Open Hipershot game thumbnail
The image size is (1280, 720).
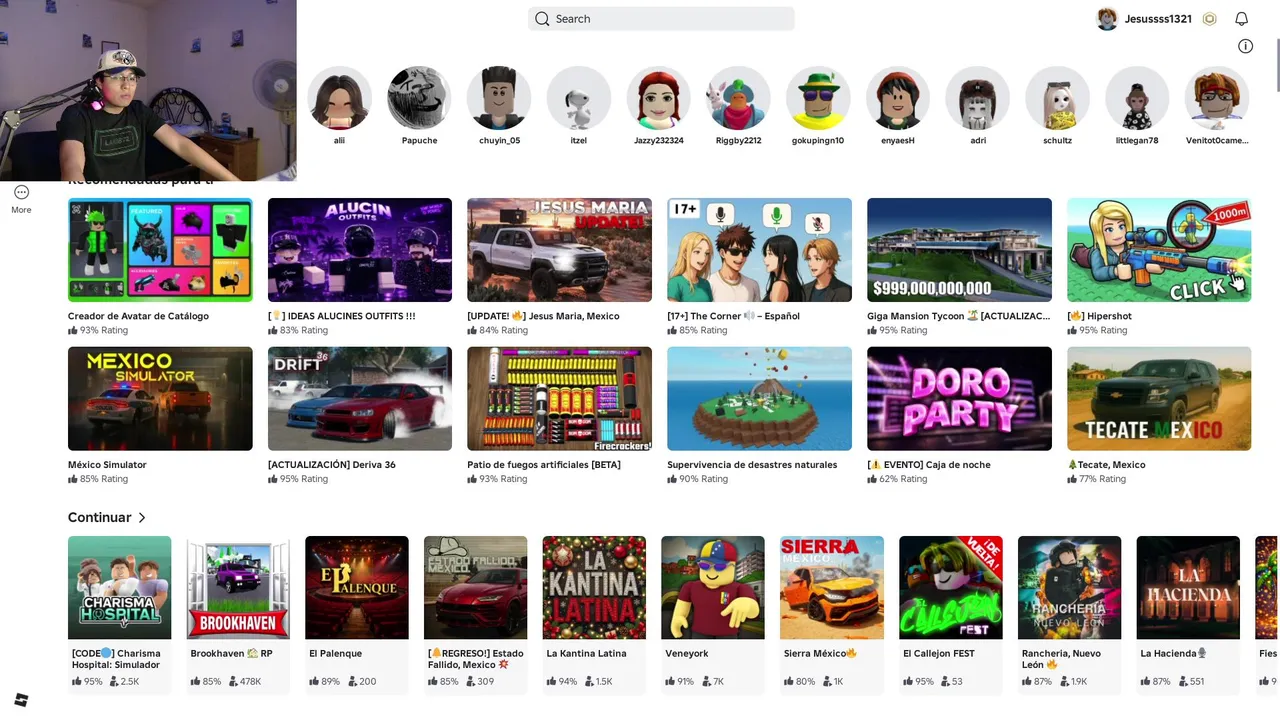point(1159,250)
